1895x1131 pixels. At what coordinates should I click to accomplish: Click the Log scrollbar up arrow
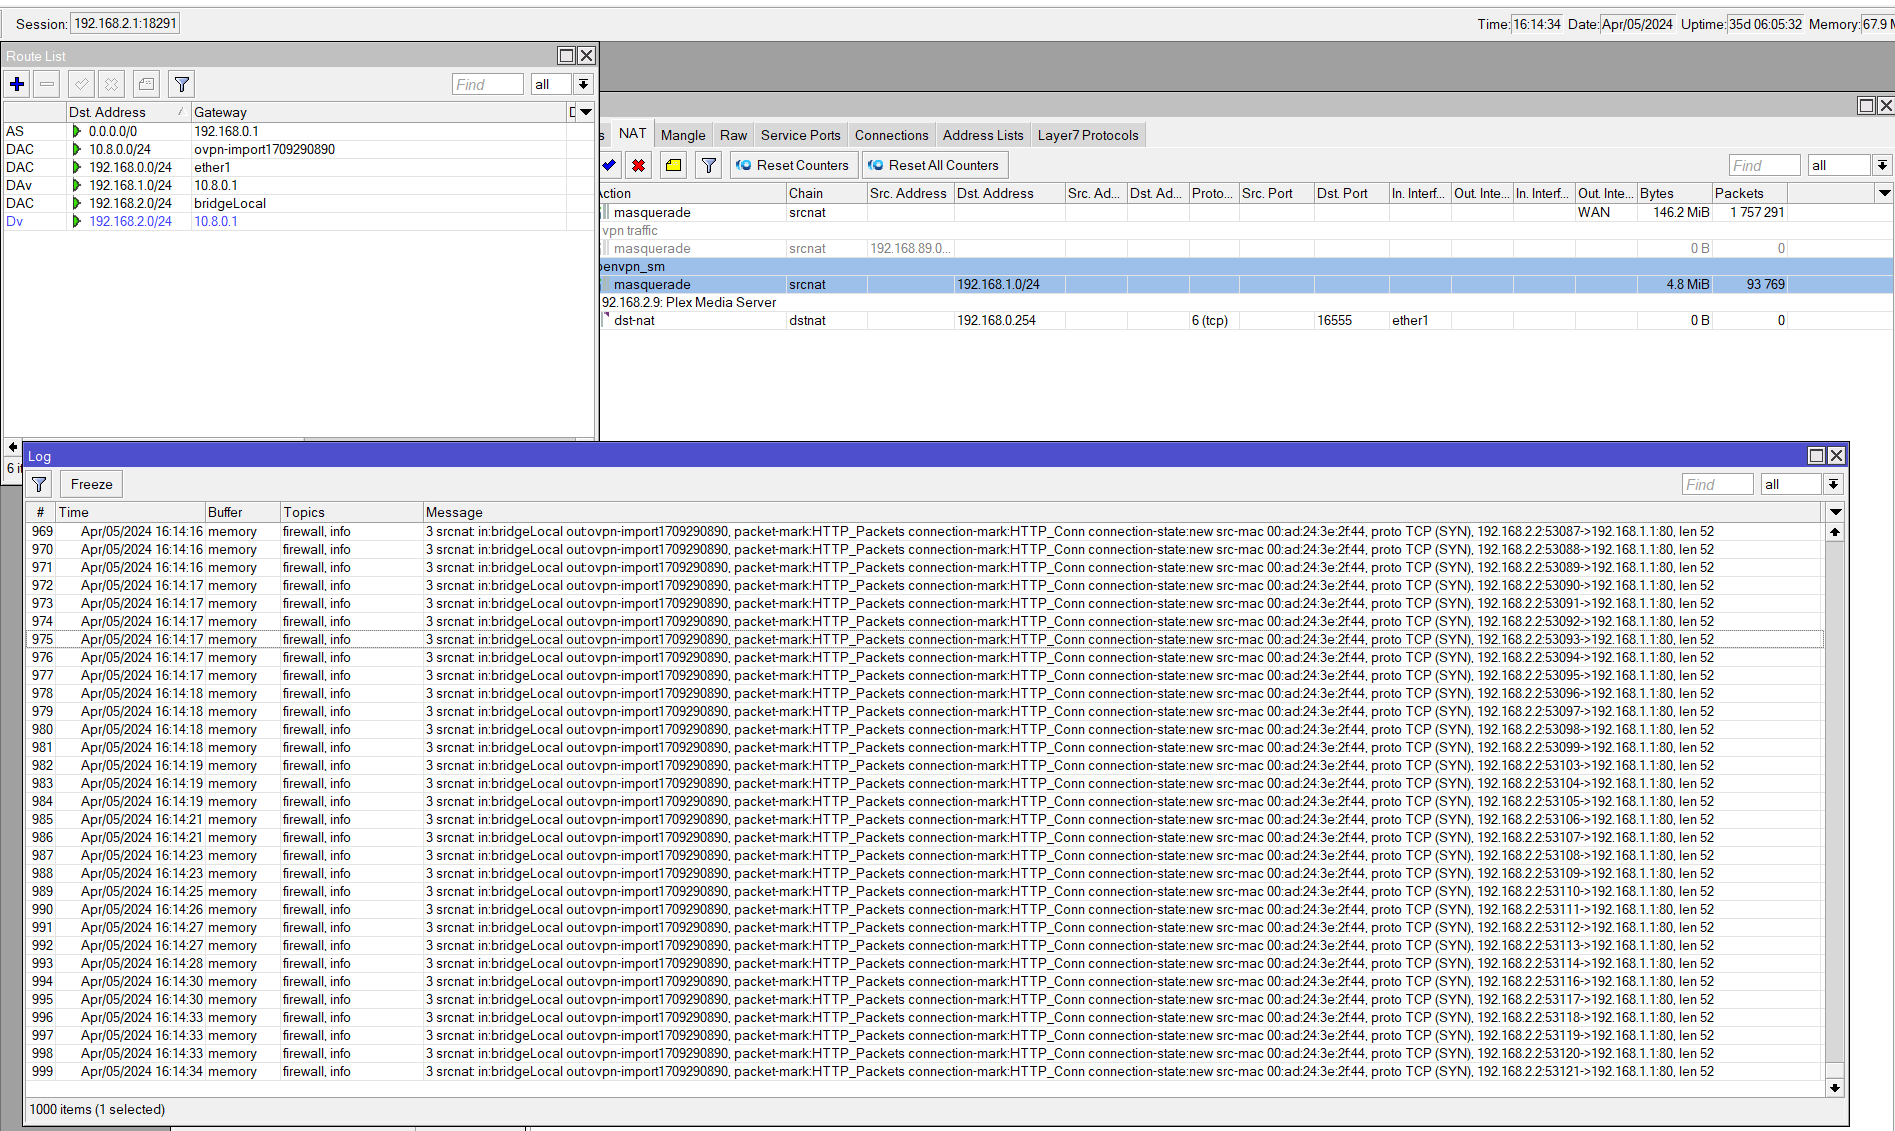pyautogui.click(x=1835, y=532)
